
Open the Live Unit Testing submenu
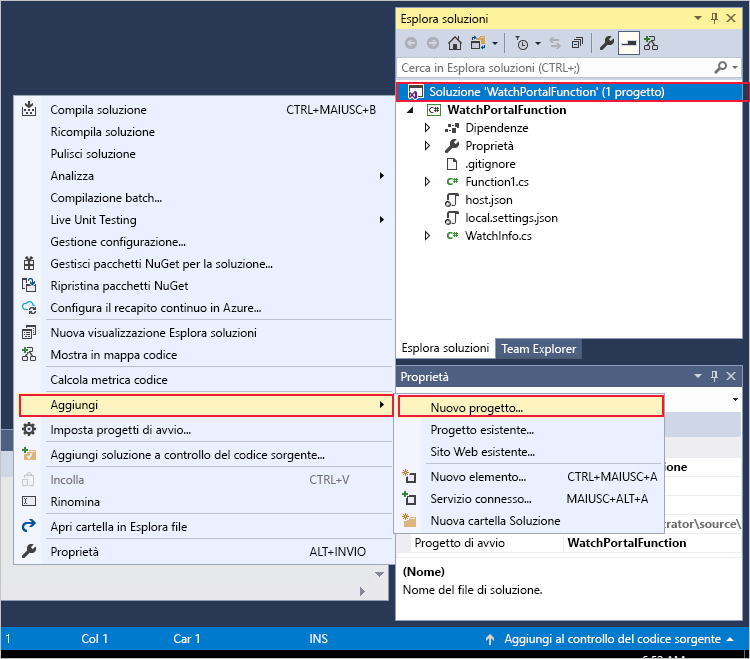(205, 220)
